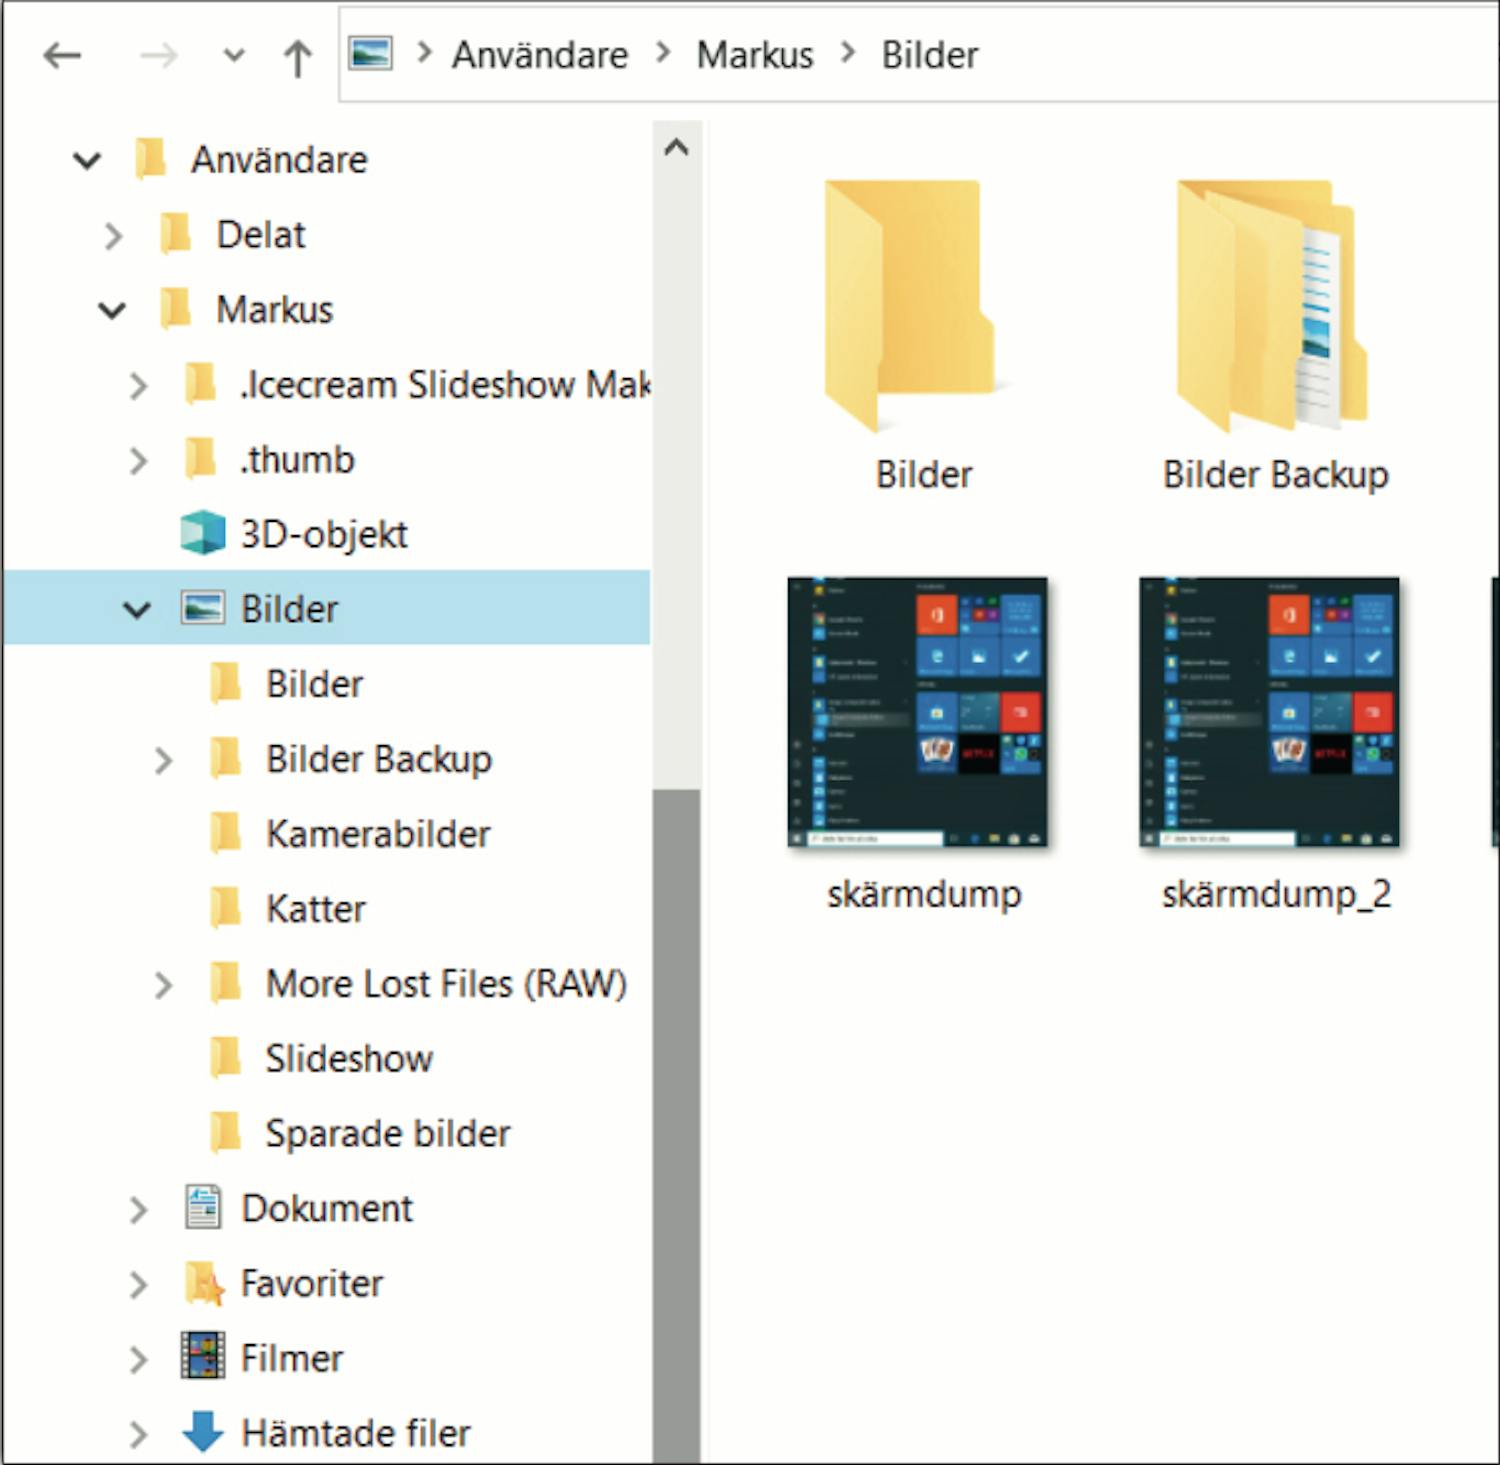The width and height of the screenshot is (1500, 1465).
Task: Select the More Lost Files (RAW) label
Action: (446, 984)
